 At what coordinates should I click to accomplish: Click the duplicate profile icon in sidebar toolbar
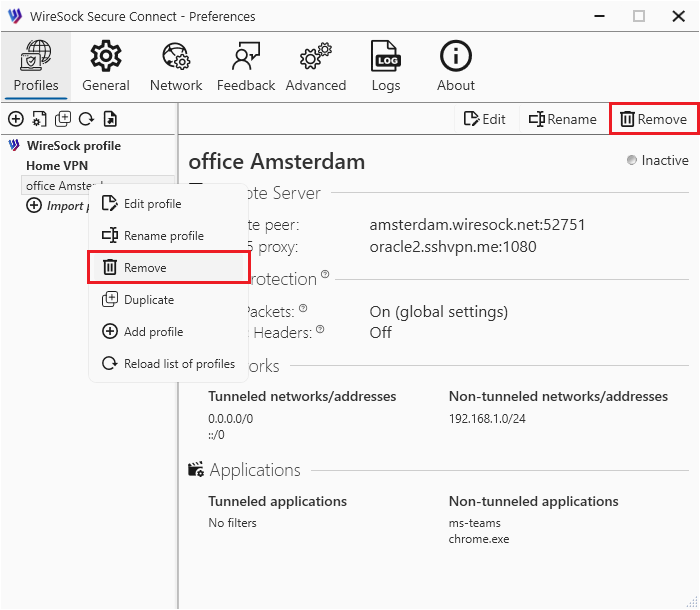(x=62, y=119)
